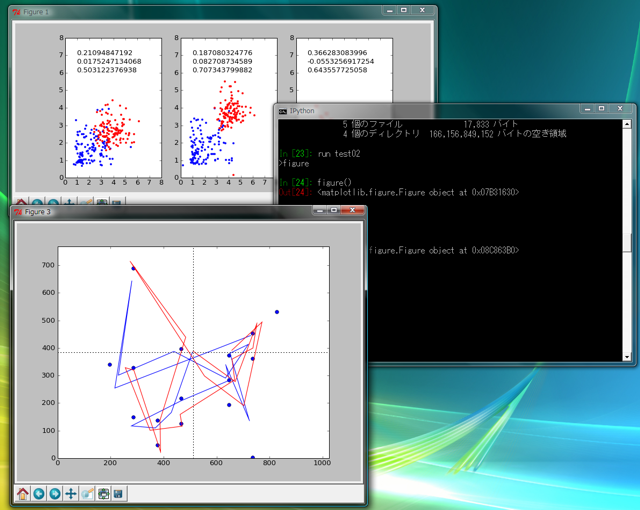Click the Figure object at 0x07B31630 output
This screenshot has width=640, height=510.
pyautogui.click(x=418, y=192)
